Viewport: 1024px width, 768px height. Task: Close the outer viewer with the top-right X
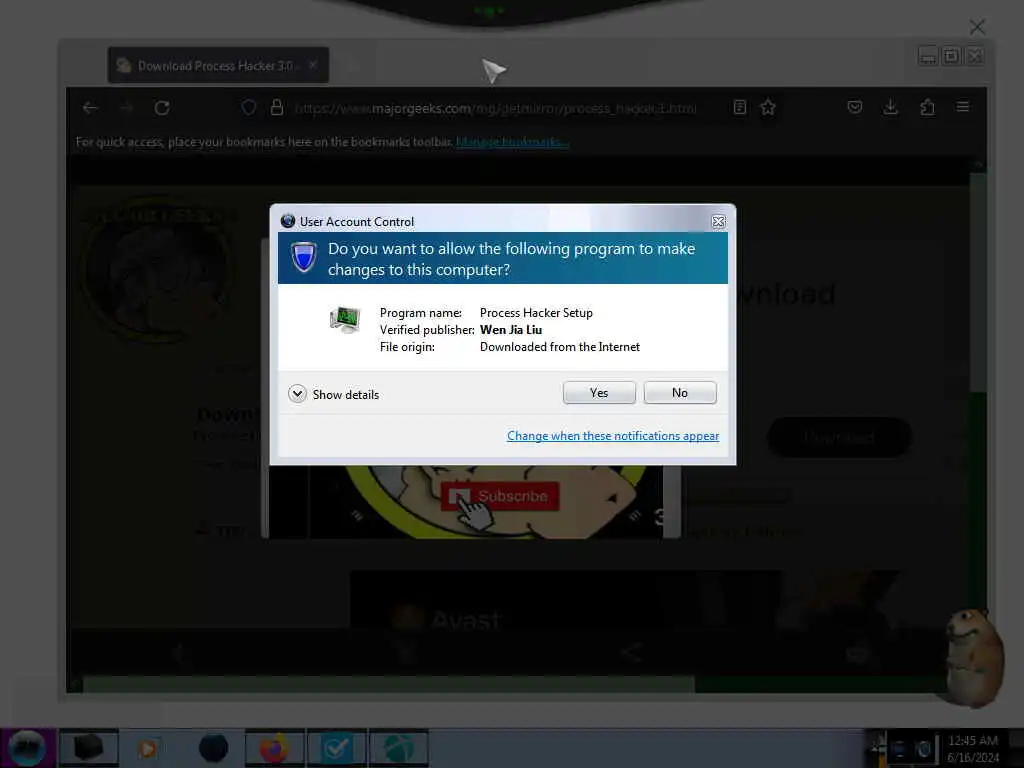pos(977,27)
